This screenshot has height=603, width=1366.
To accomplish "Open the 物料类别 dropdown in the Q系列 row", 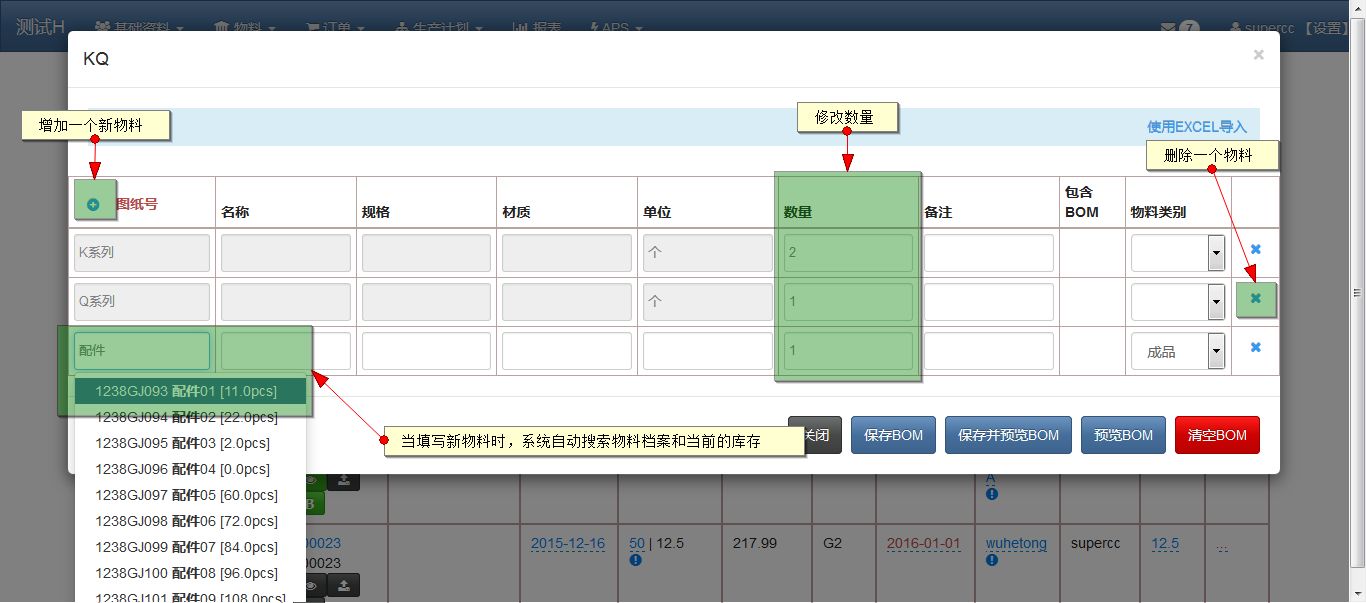I will [x=1216, y=301].
